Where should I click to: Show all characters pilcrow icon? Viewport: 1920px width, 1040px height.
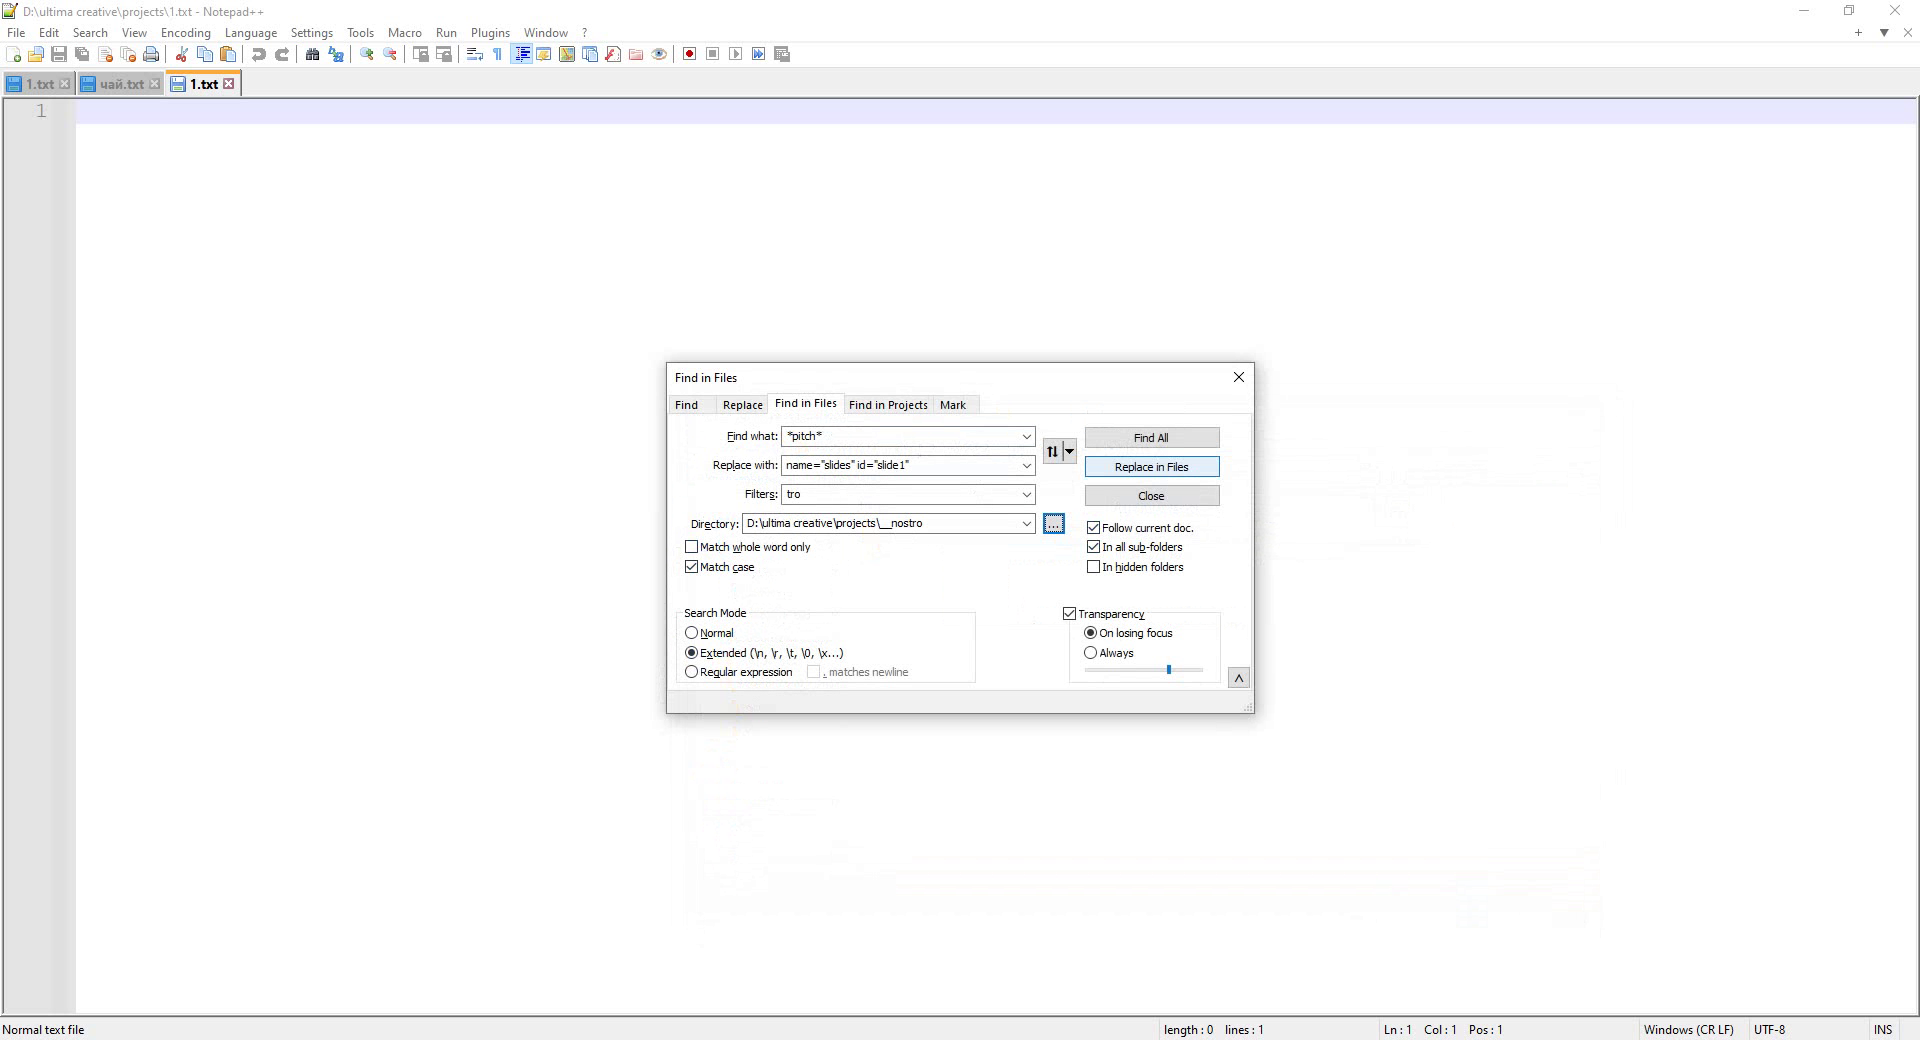[498, 54]
